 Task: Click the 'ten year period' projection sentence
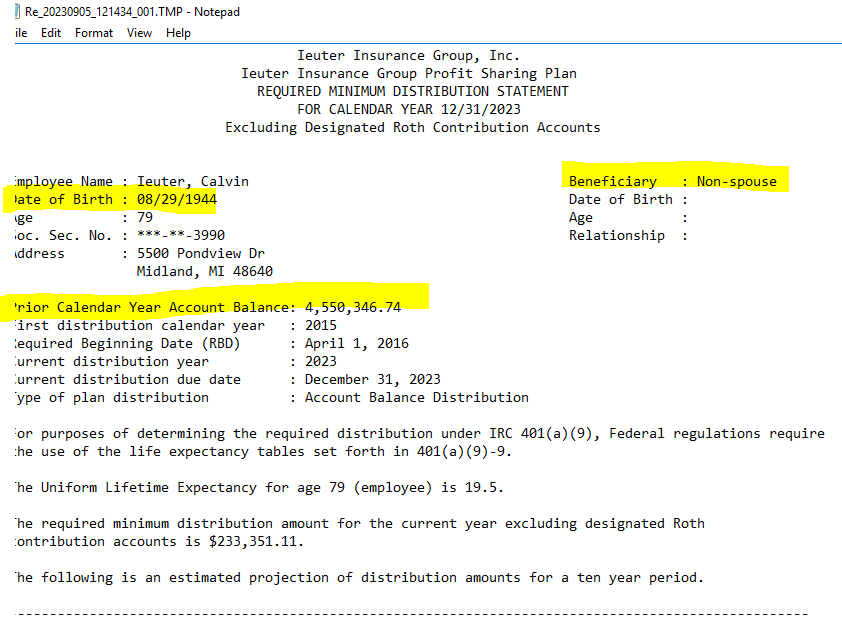pyautogui.click(x=359, y=577)
